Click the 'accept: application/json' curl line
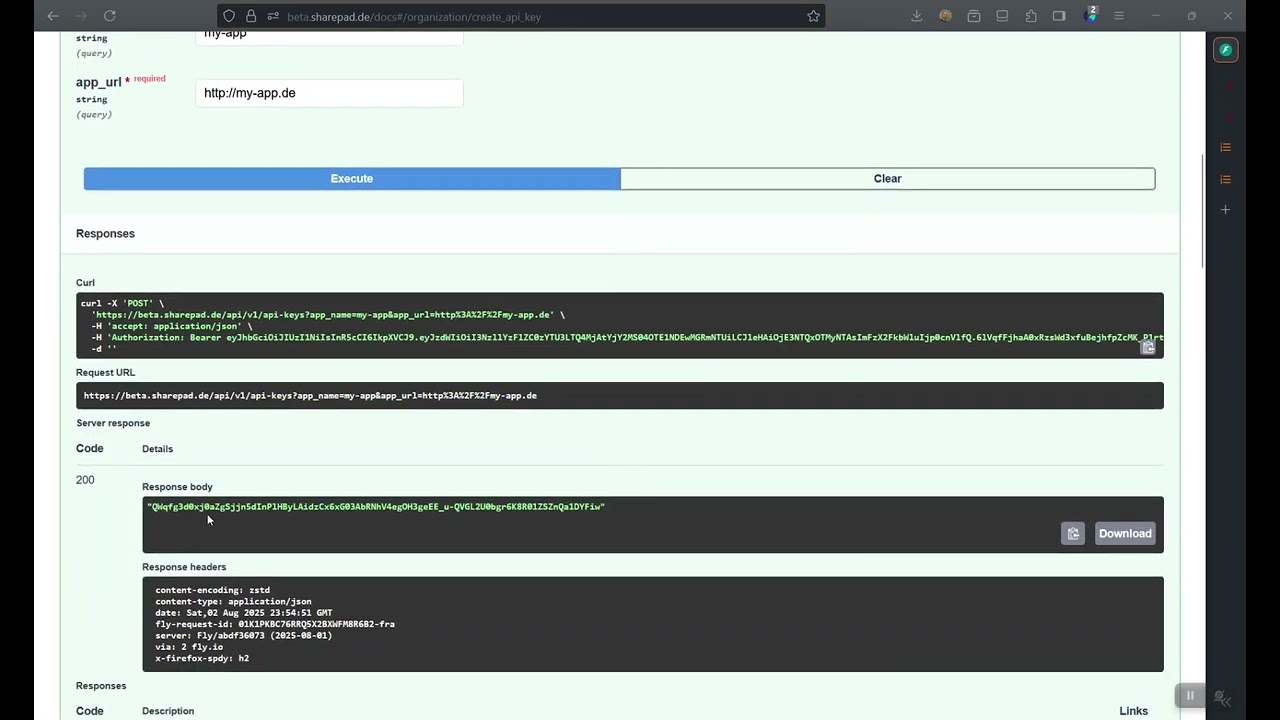This screenshot has width=1280, height=720. (171, 326)
